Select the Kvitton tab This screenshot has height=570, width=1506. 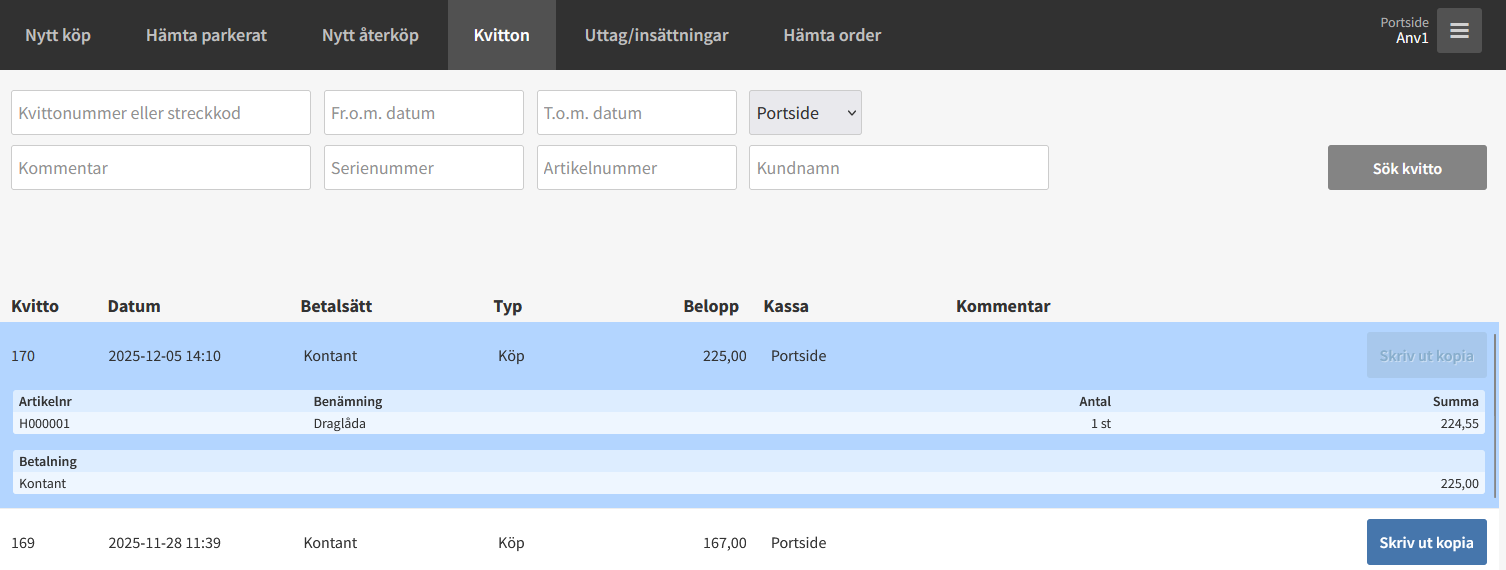501,35
